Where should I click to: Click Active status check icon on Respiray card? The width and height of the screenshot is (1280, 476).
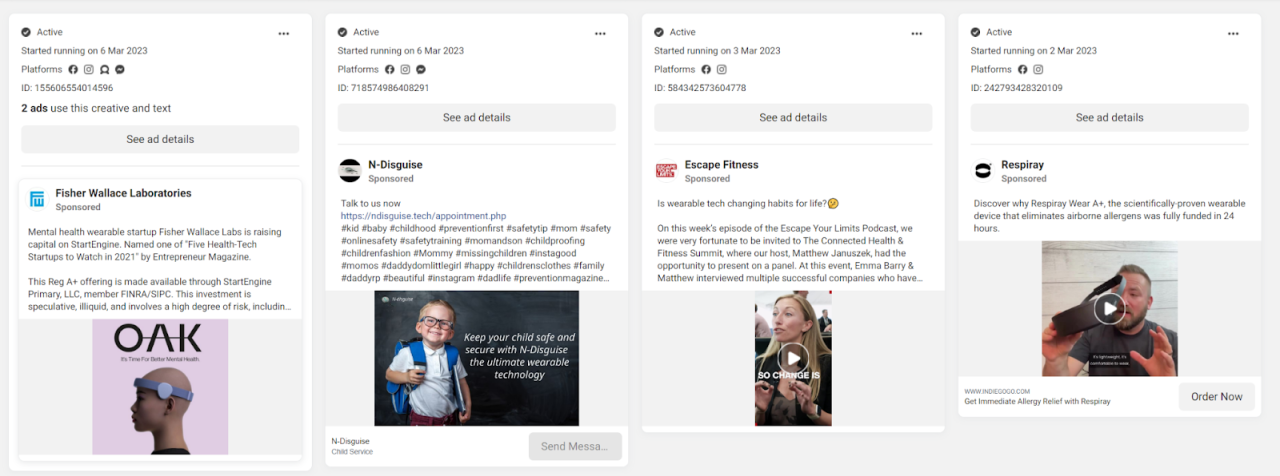[x=976, y=33]
